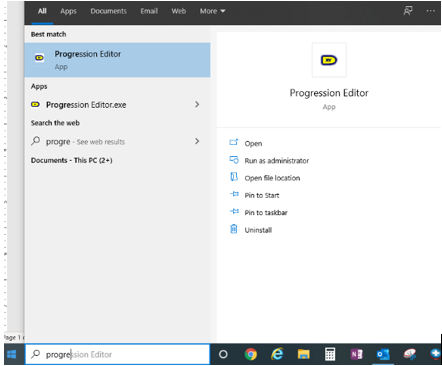
Task: Switch to the Documents tab
Action: click(x=109, y=11)
